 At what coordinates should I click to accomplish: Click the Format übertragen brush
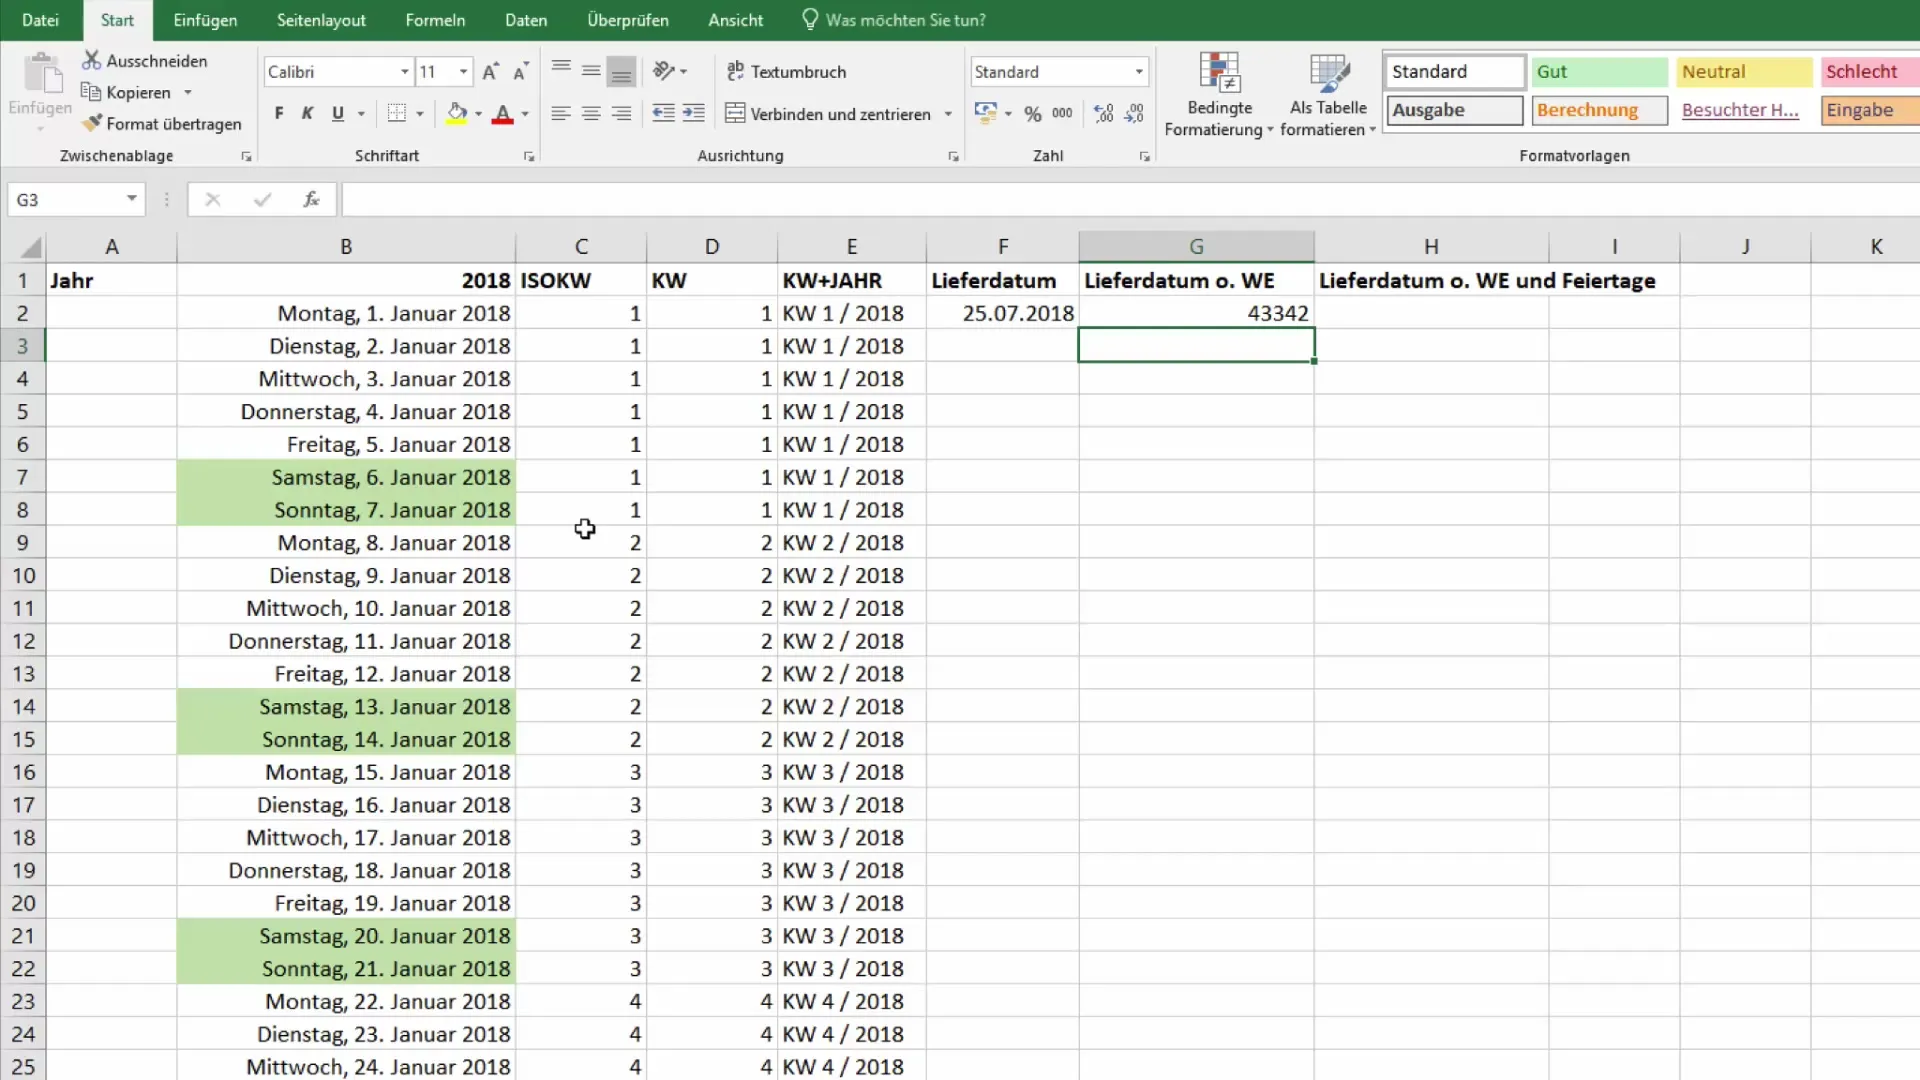(91, 123)
